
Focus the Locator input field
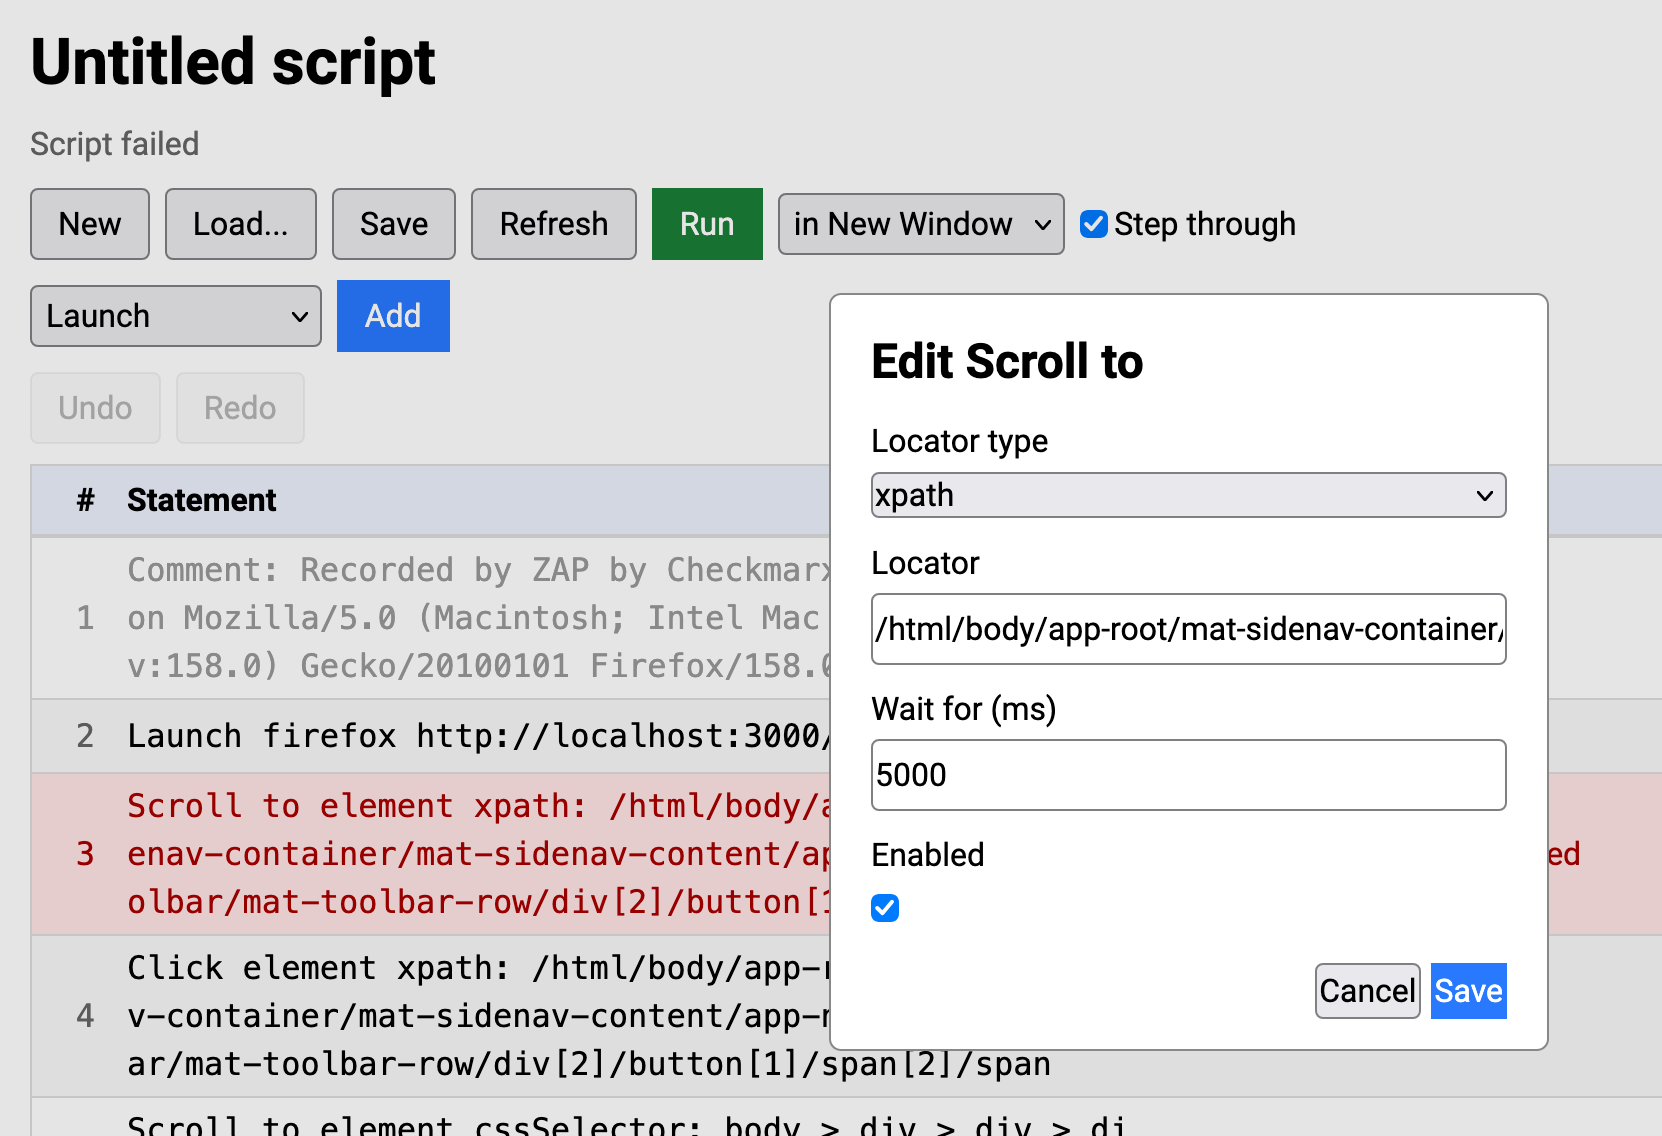point(1189,629)
